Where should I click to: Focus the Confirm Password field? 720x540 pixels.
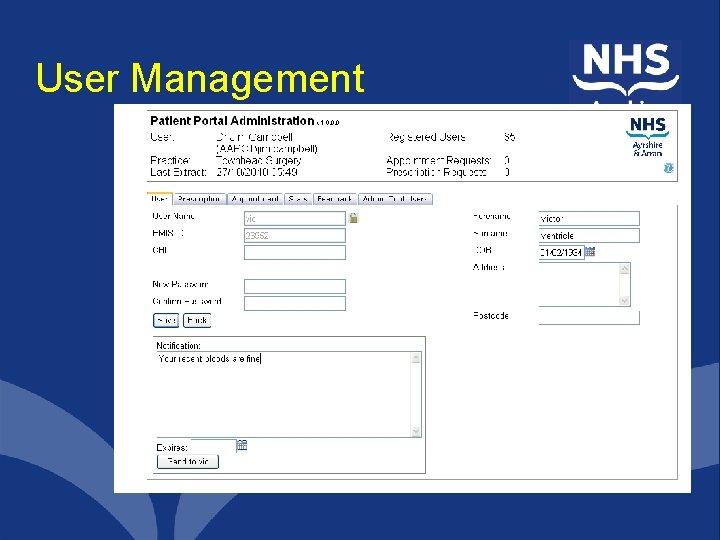(295, 304)
